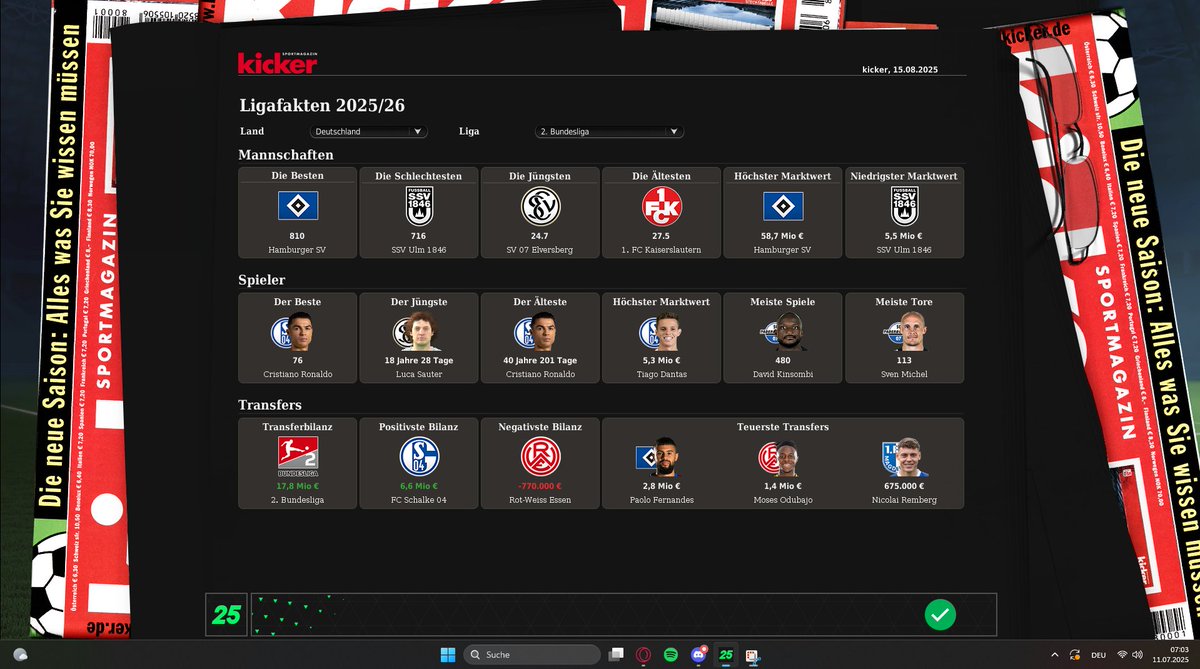The width and height of the screenshot is (1200, 669).
Task: Click the 40 Jahre 201 Tage age value
Action: 540,361
